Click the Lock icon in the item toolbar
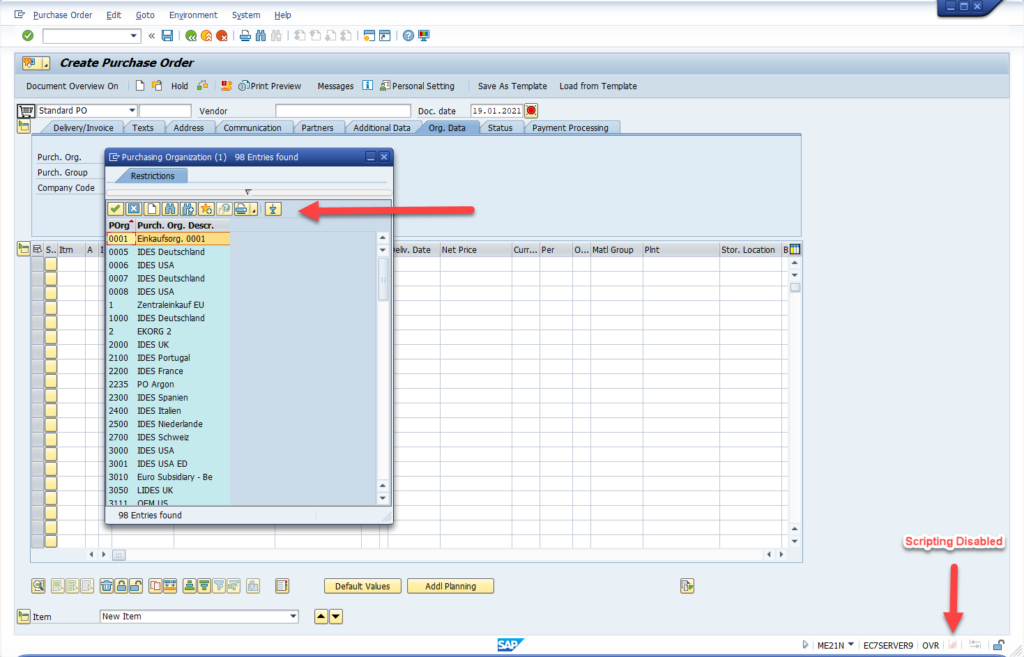 pos(121,586)
